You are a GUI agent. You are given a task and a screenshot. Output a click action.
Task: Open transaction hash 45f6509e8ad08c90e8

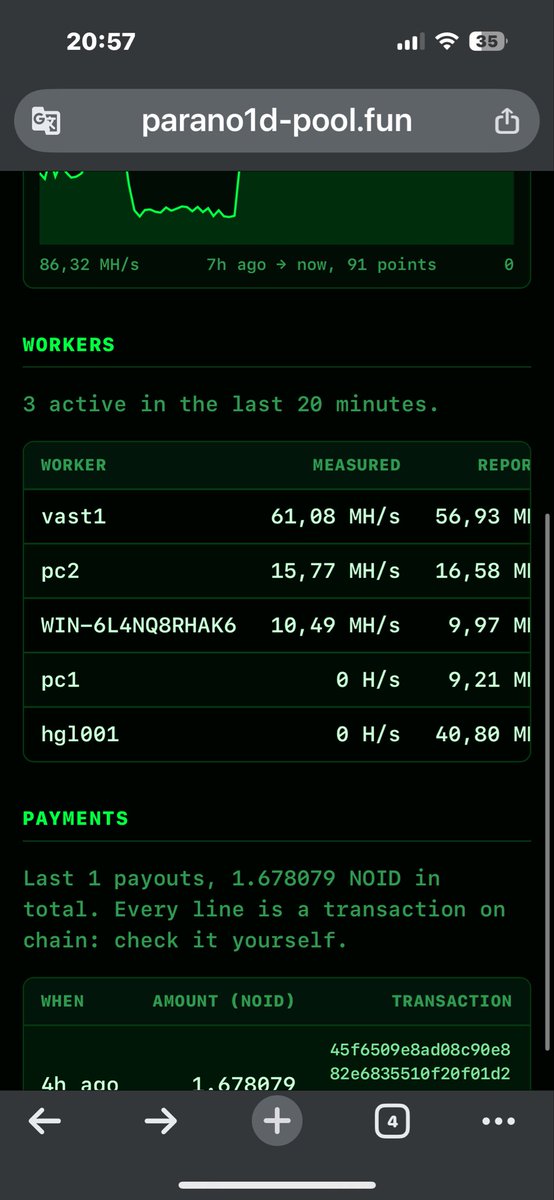pyautogui.click(x=420, y=1049)
